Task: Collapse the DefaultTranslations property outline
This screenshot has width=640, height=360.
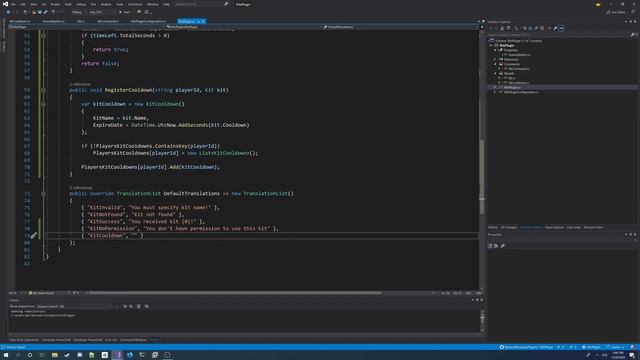Action: (44, 193)
